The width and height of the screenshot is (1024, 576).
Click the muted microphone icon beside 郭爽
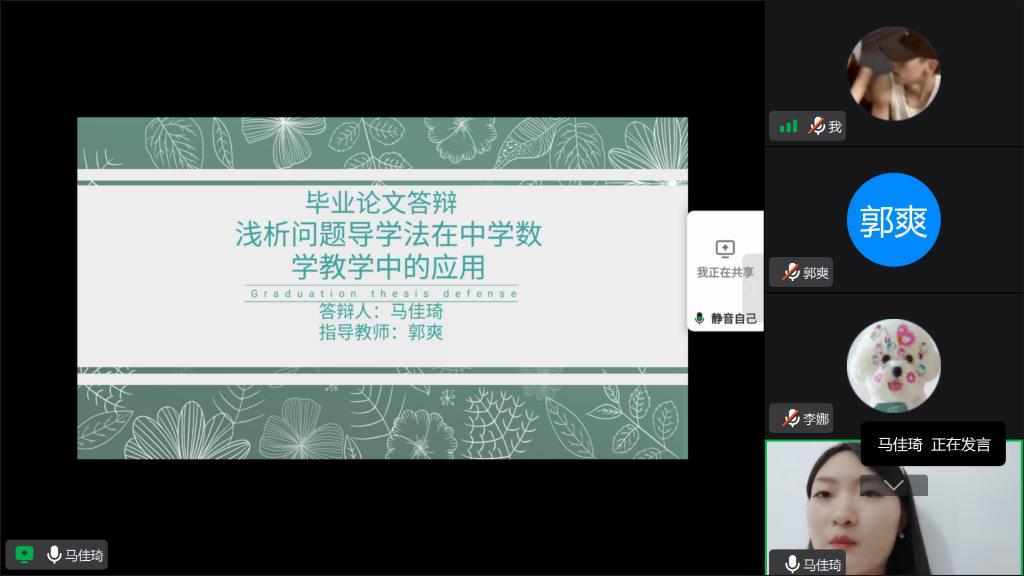(790, 272)
